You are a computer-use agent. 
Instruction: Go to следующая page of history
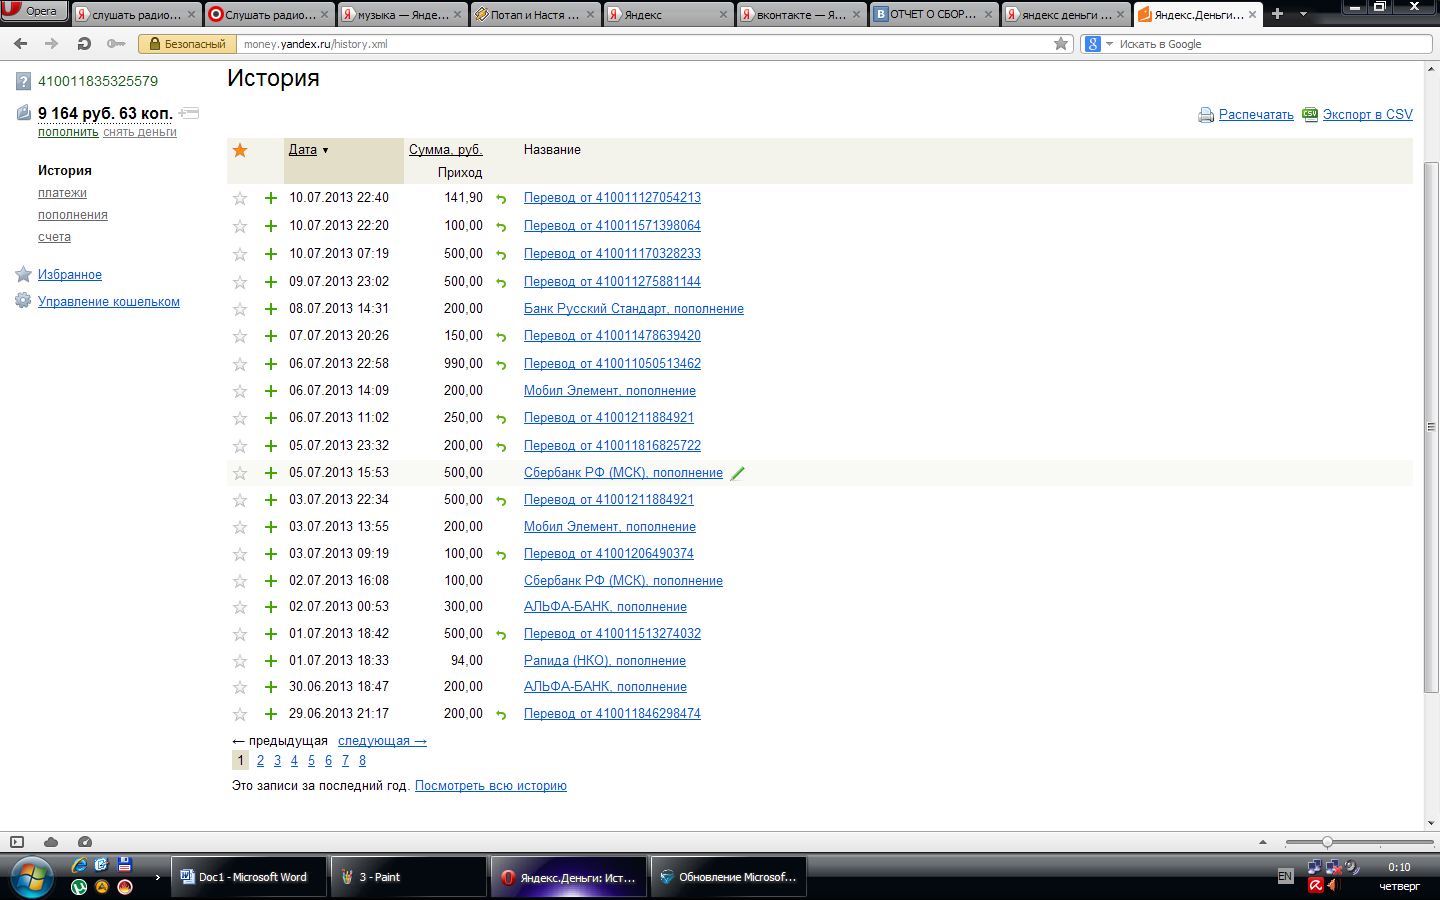click(x=382, y=741)
